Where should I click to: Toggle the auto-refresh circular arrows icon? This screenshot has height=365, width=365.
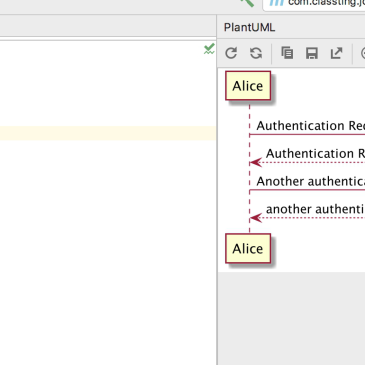pyautogui.click(x=256, y=53)
